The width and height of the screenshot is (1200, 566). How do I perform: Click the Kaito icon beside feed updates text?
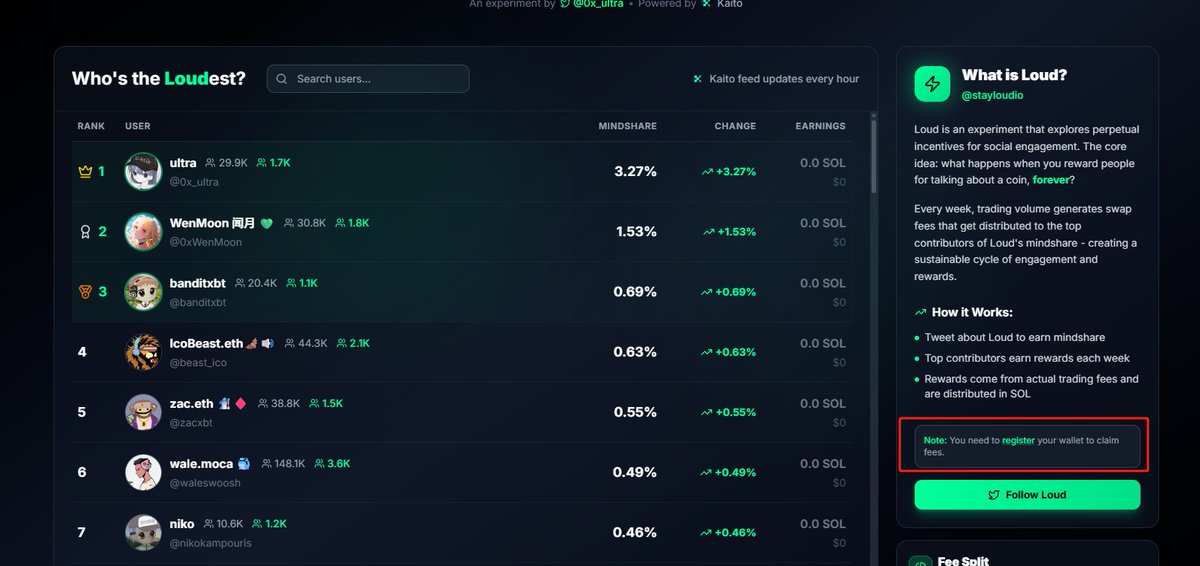click(698, 79)
